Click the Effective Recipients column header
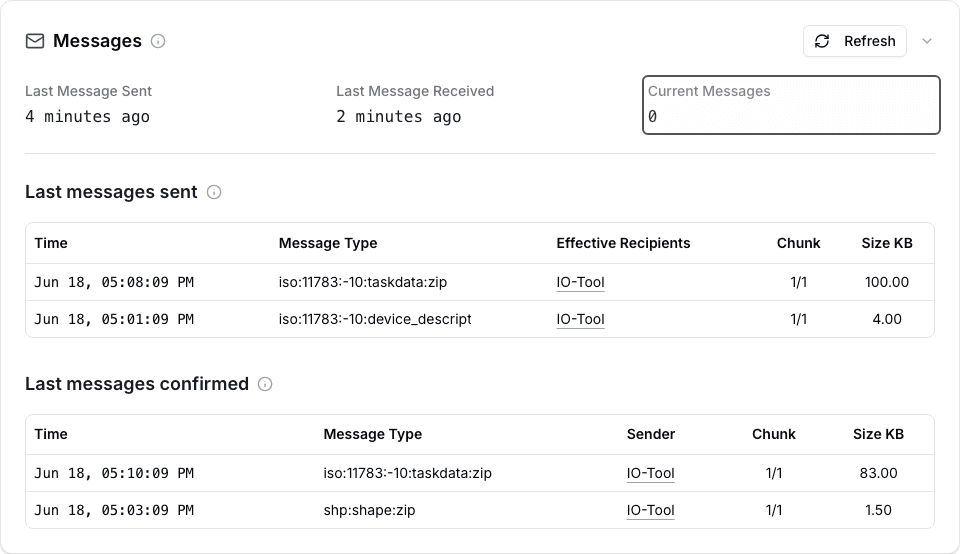 click(x=623, y=243)
